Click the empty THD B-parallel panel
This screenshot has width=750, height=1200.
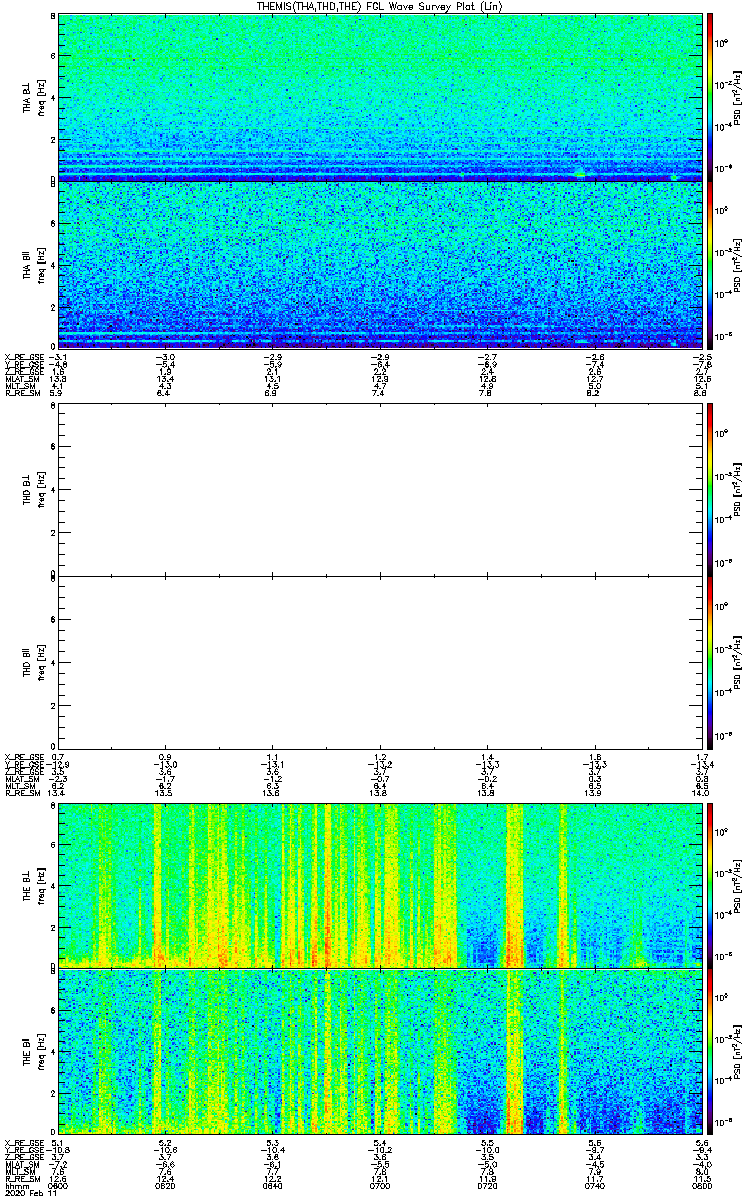pos(378,661)
